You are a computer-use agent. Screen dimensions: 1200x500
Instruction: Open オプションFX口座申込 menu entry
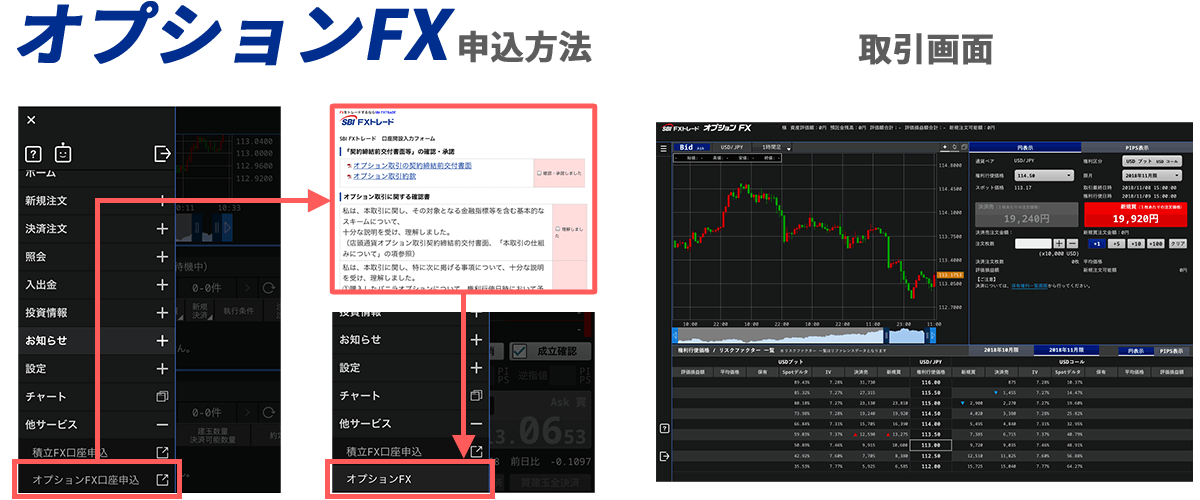coord(97,480)
